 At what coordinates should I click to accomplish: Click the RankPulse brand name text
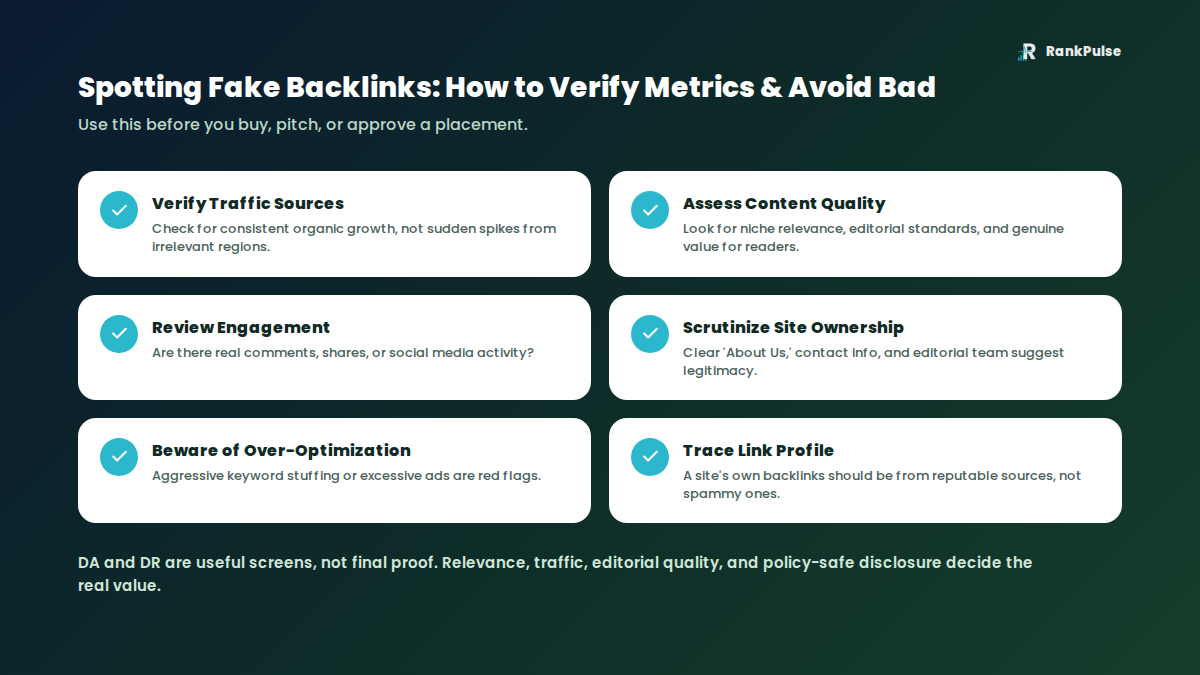point(1083,51)
